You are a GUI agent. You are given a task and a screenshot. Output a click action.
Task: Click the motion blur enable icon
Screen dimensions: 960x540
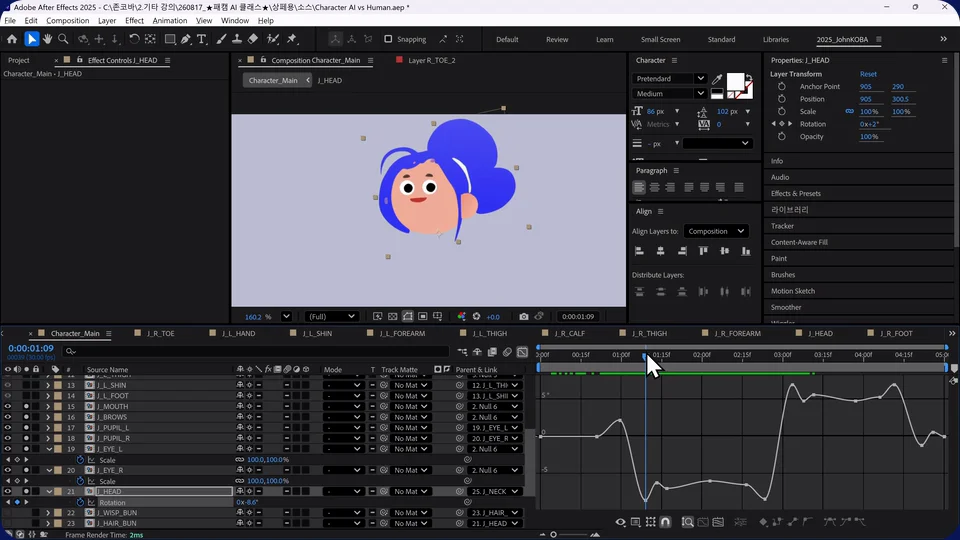point(507,352)
